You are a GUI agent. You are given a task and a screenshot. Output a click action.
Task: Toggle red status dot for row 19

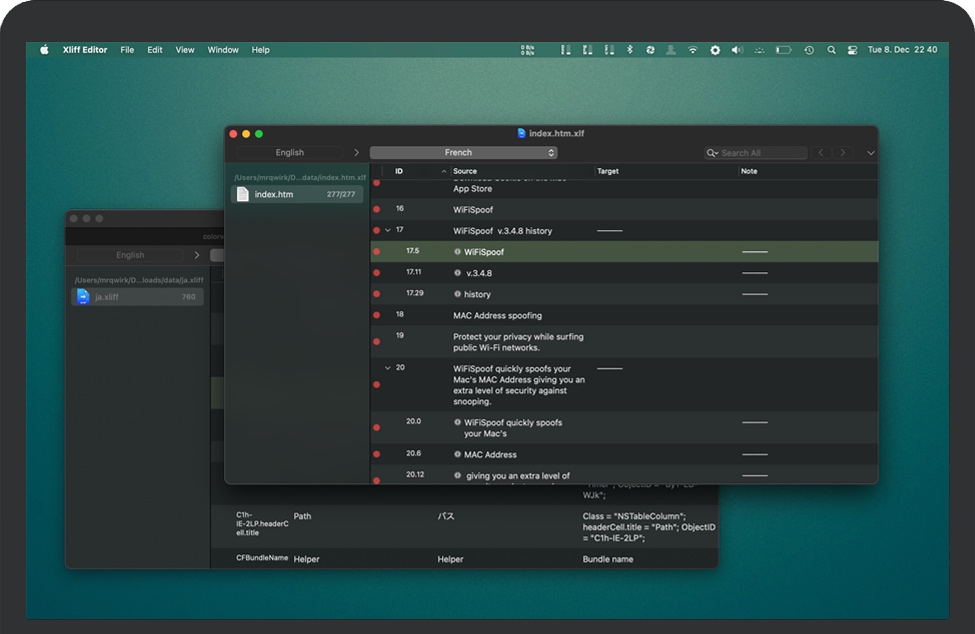[x=377, y=342]
